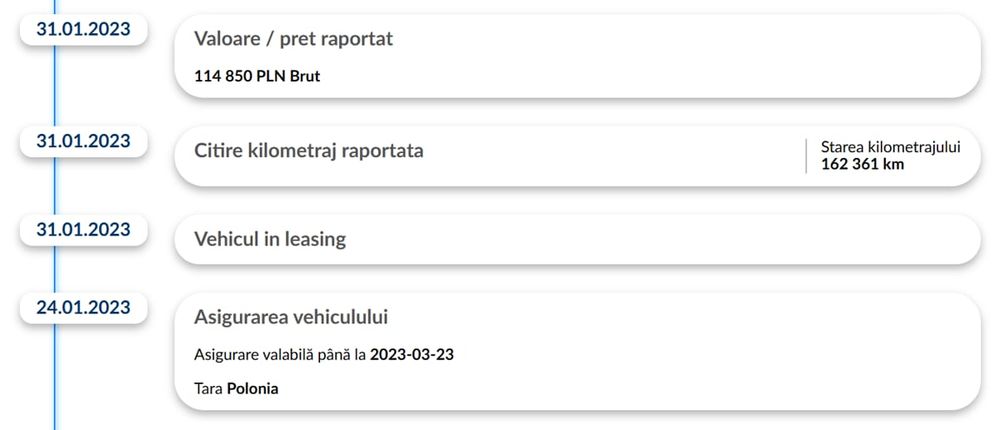Click the date badge beside Valoare / pret raportat
The height and width of the screenshot is (430, 1000).
[83, 29]
